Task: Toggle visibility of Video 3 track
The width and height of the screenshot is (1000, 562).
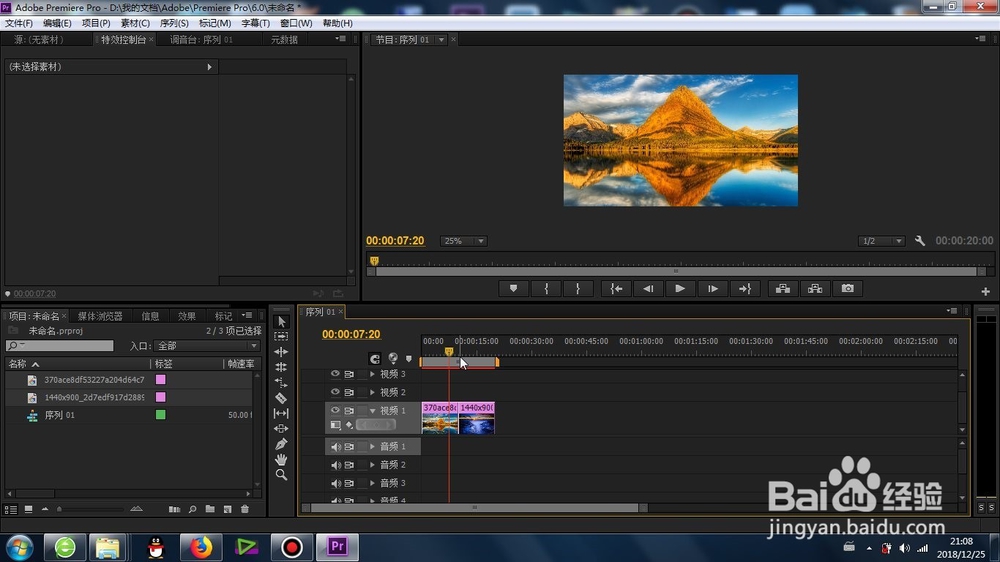Action: pos(335,374)
